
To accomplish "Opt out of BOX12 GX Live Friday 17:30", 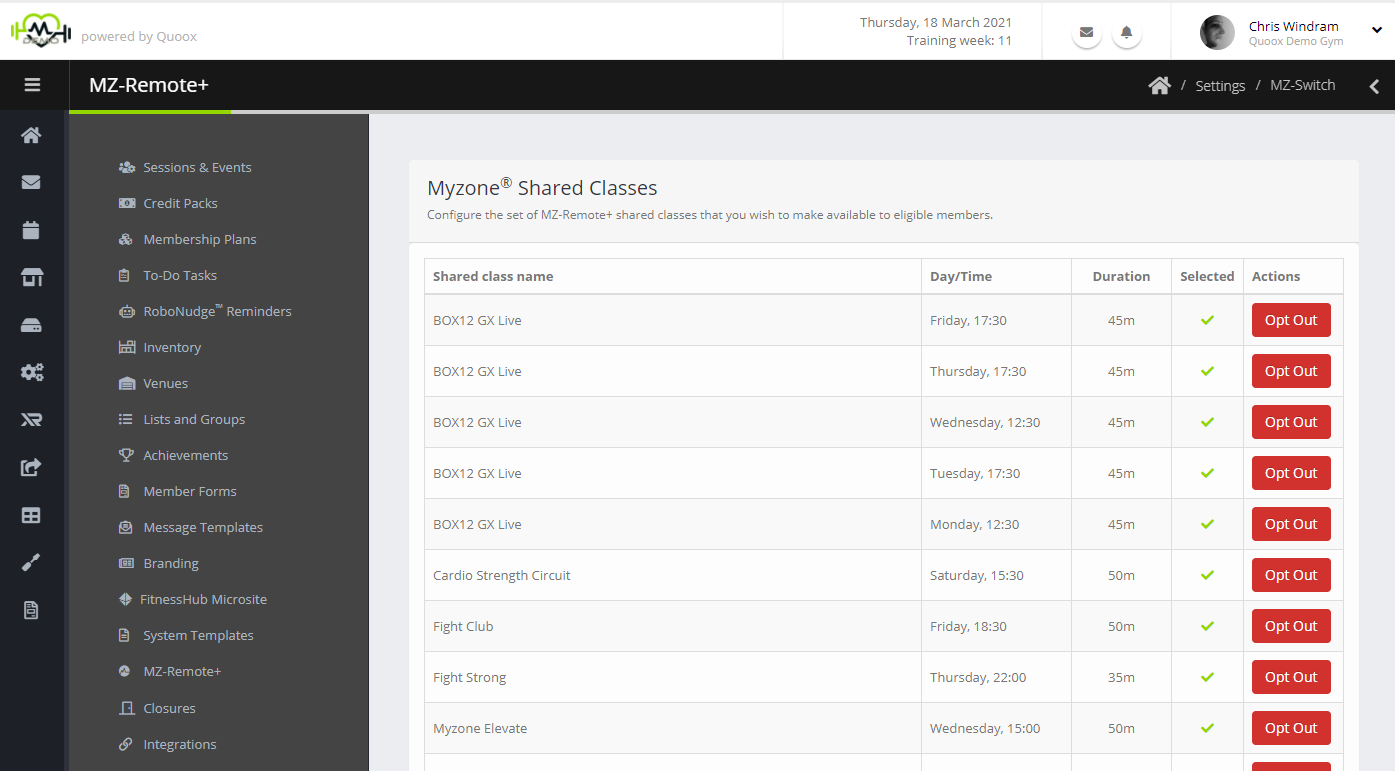I will 1291,320.
